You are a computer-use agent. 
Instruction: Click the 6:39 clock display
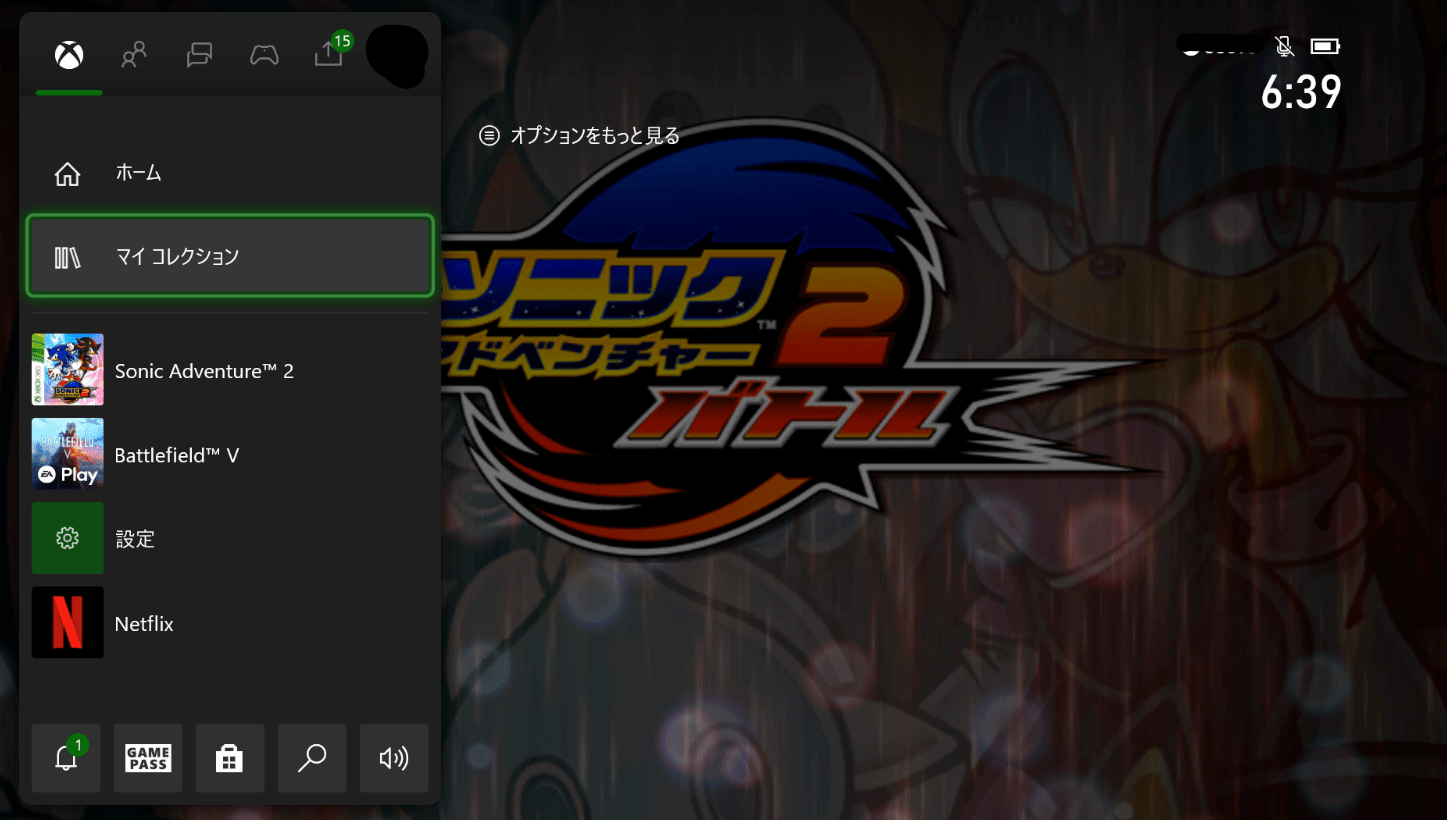1301,93
